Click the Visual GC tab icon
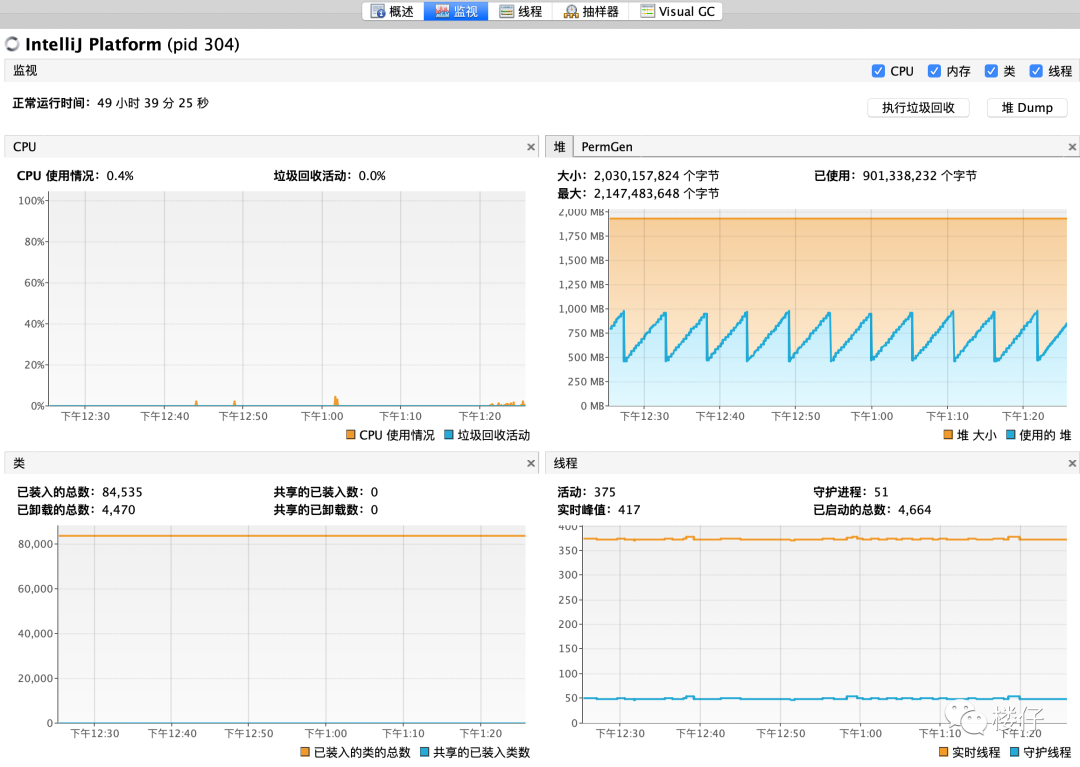The image size is (1080, 767). click(x=647, y=11)
